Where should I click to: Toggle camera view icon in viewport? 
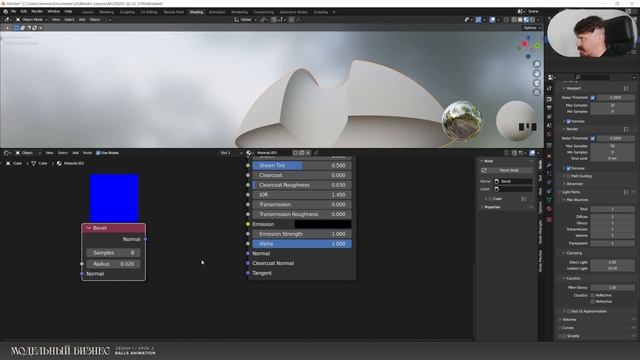(537, 83)
